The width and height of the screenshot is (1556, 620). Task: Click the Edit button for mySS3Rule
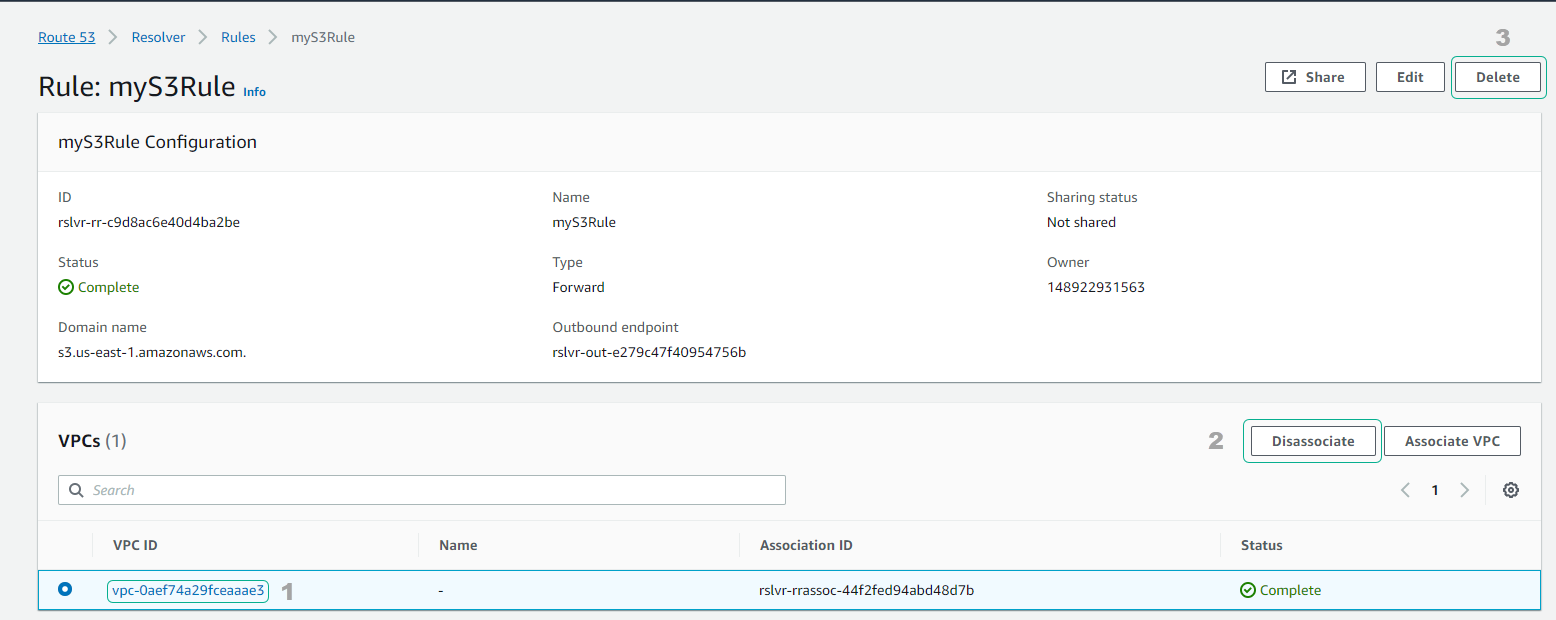pyautogui.click(x=1410, y=77)
